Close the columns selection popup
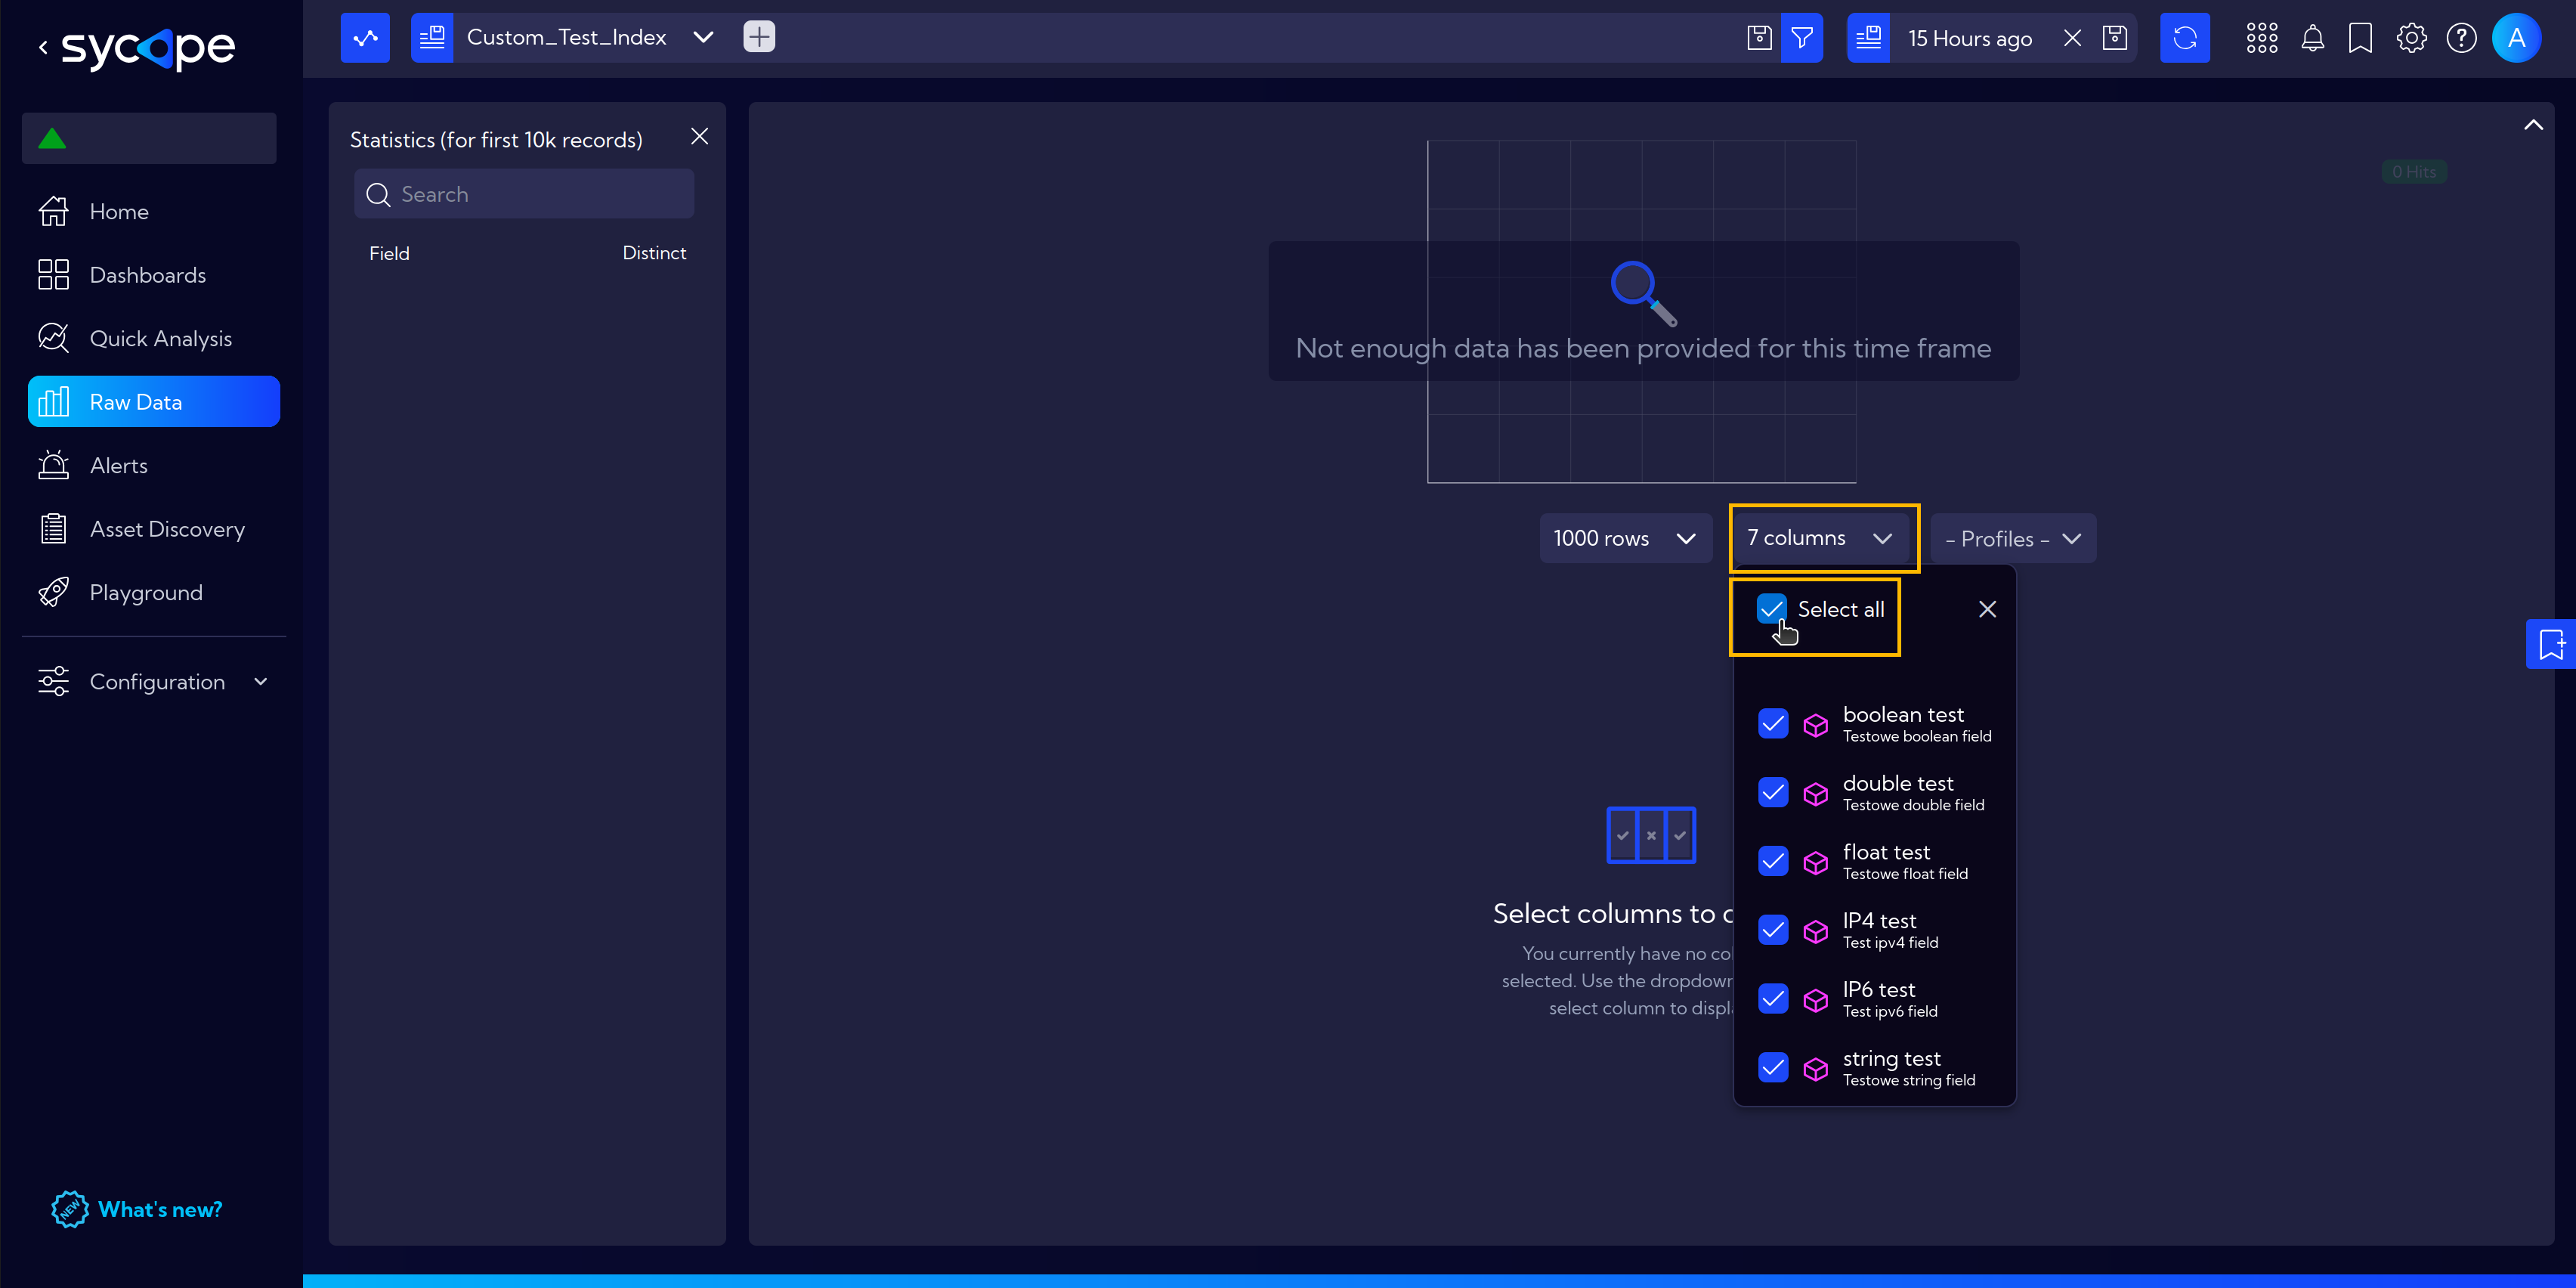Screen dimensions: 2576x1288 [1988, 609]
